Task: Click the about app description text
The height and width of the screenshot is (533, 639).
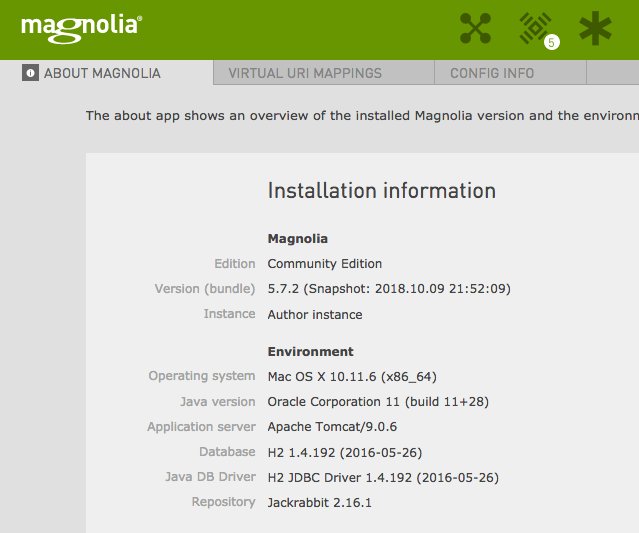Action: tap(362, 116)
